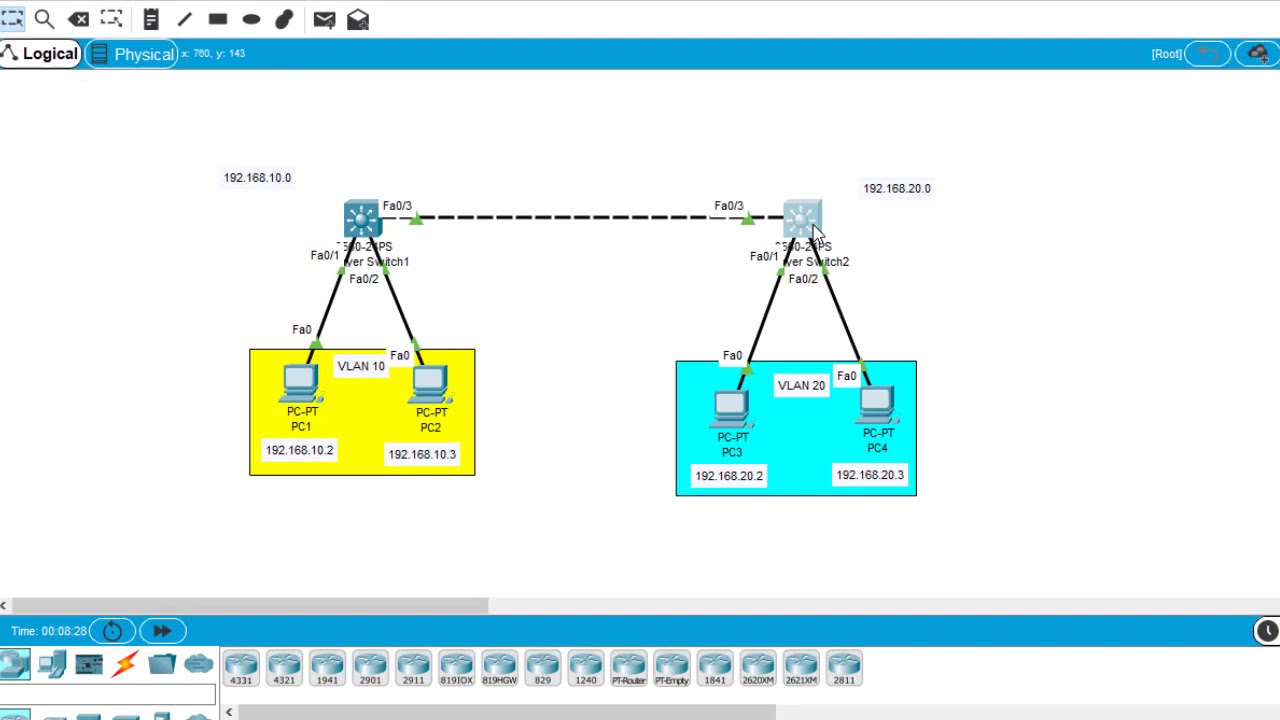
Task: Pick the Delete tool
Action: point(79,19)
